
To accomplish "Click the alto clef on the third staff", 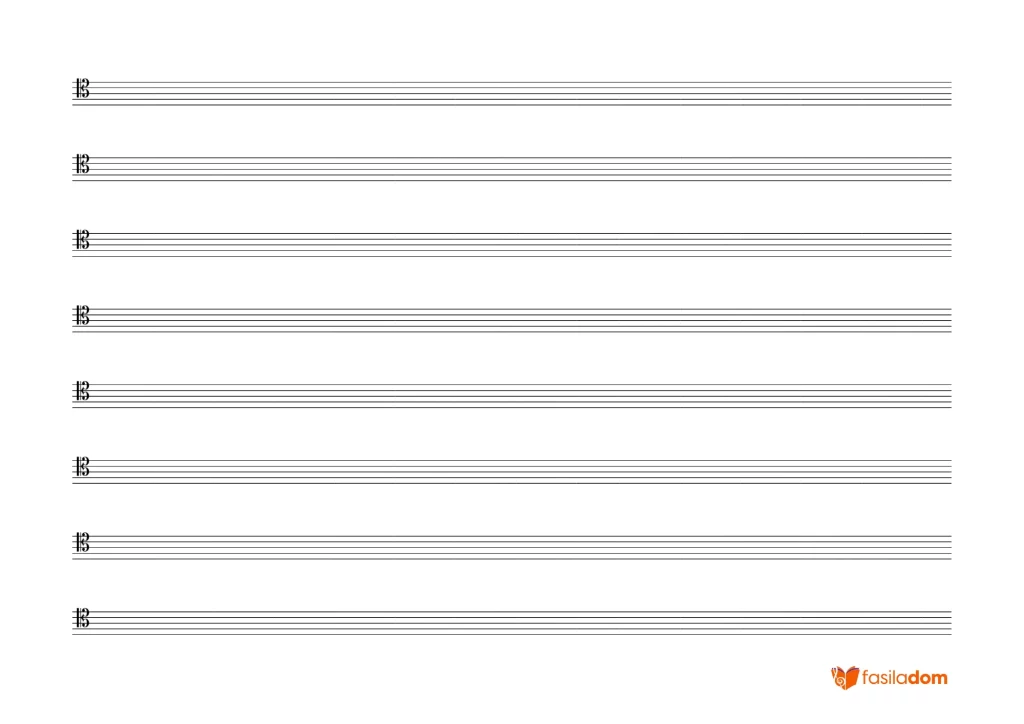I will 83,240.
